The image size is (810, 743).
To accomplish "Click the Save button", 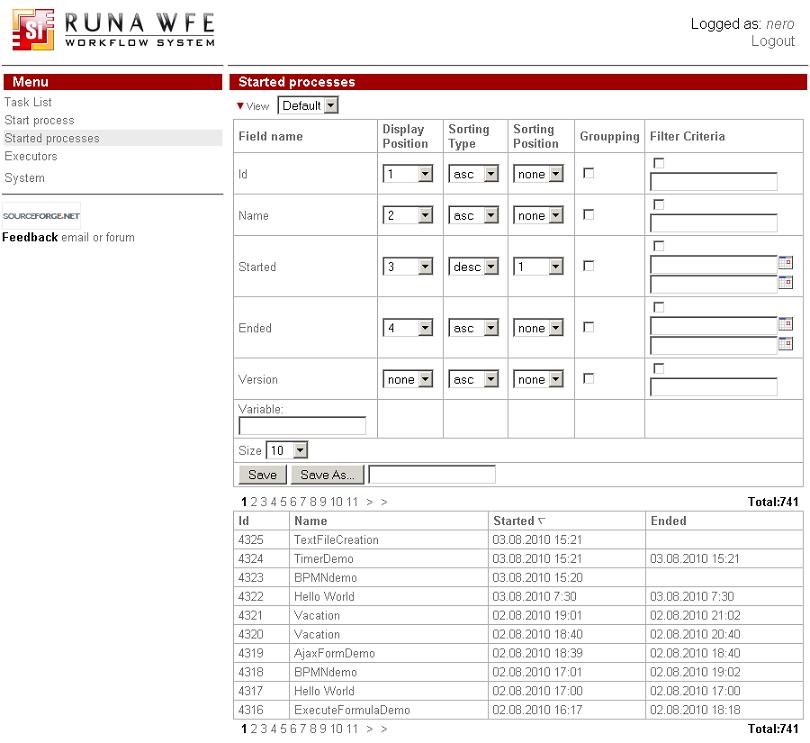I will [x=262, y=474].
